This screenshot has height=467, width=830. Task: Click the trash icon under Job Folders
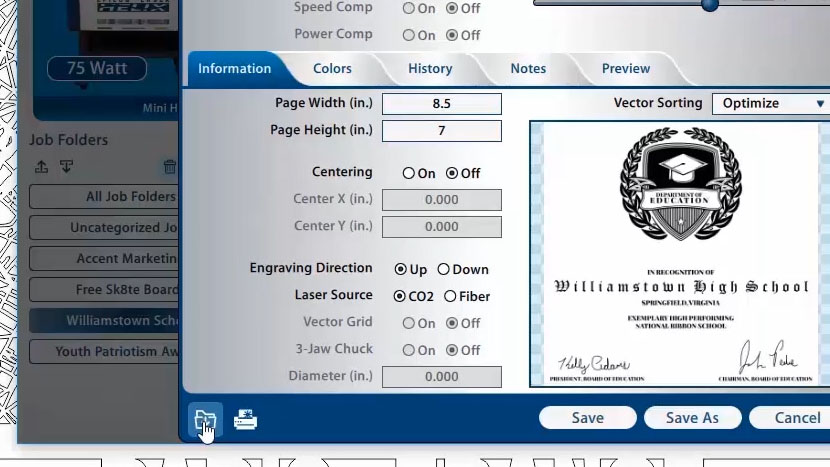pos(170,167)
